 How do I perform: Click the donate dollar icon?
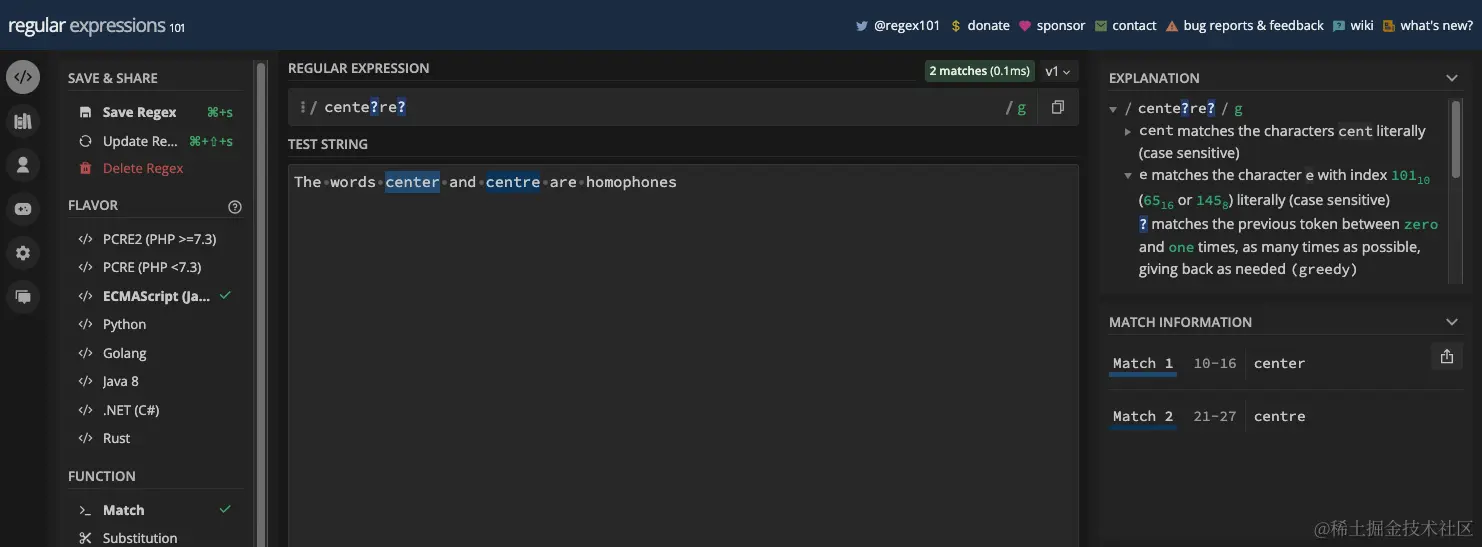[956, 26]
